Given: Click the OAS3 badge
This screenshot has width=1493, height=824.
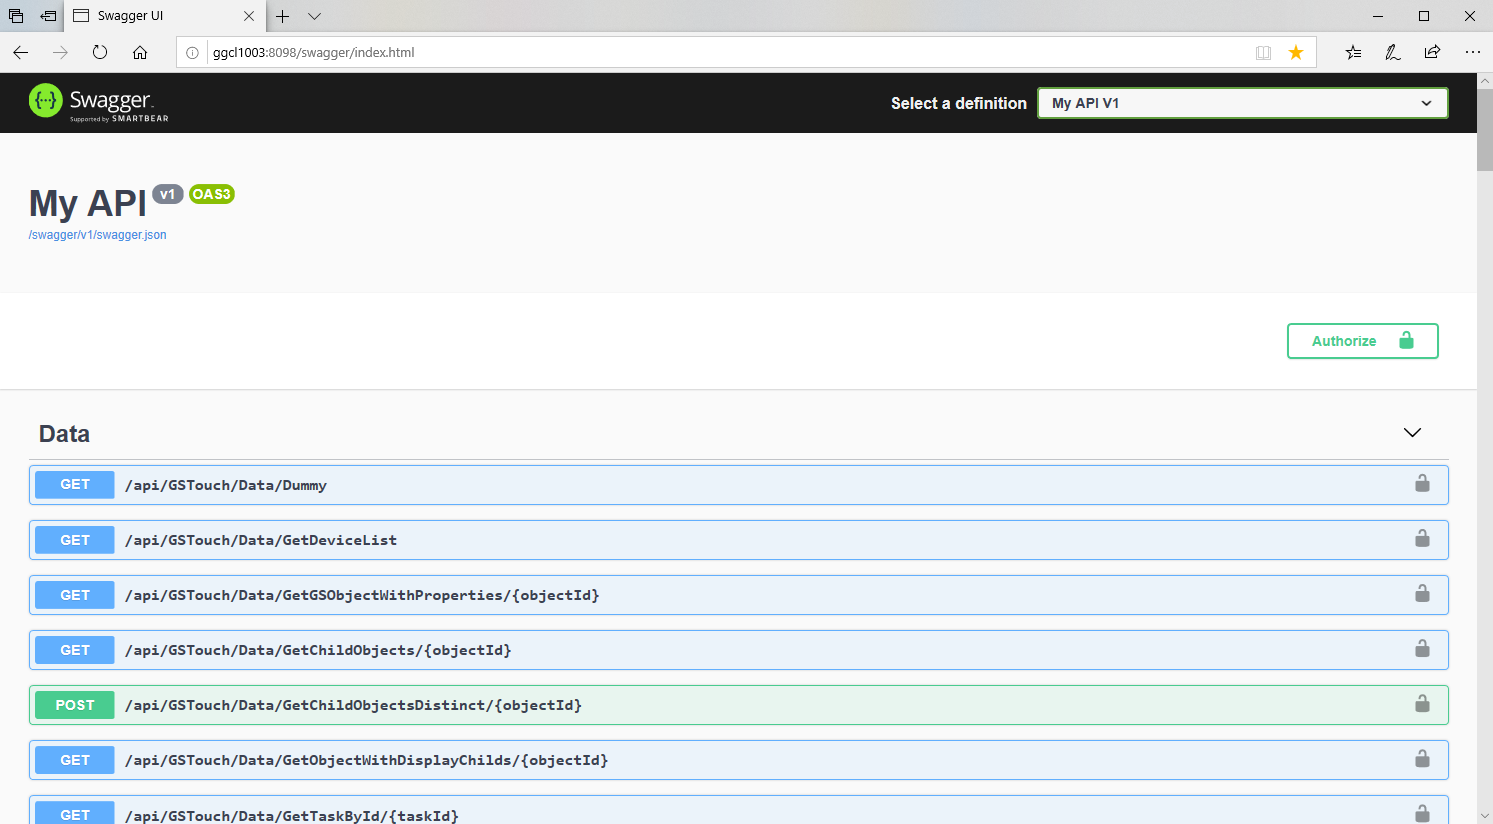Looking at the screenshot, I should pos(212,194).
